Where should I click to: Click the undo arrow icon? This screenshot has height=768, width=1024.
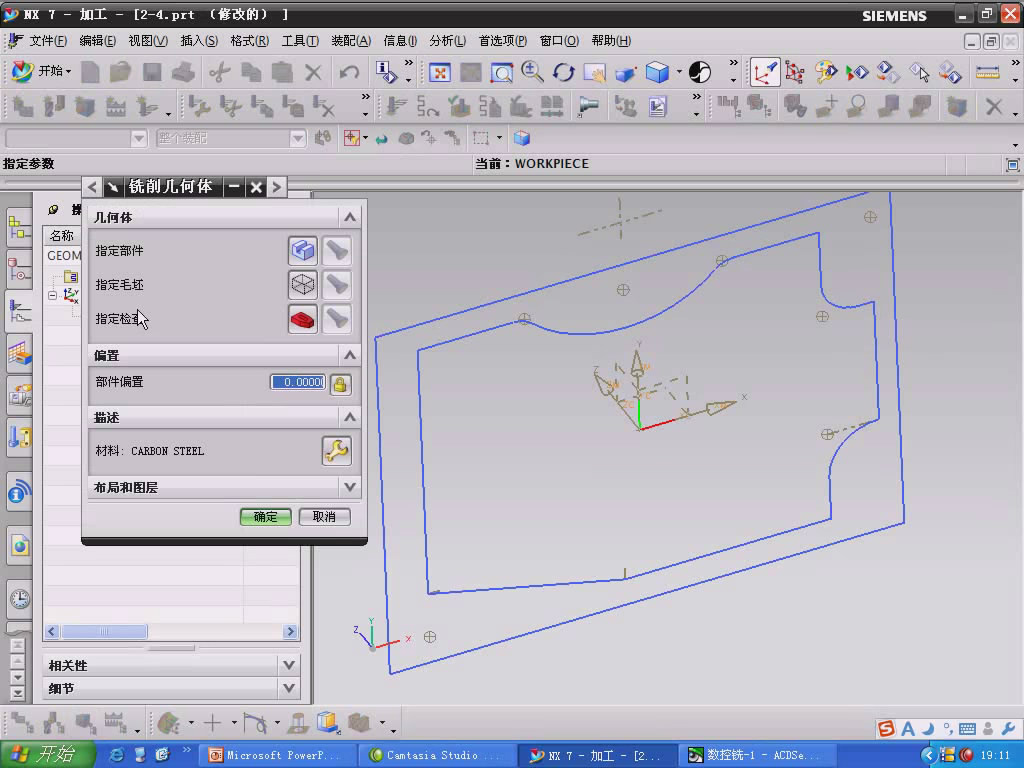pyautogui.click(x=349, y=72)
